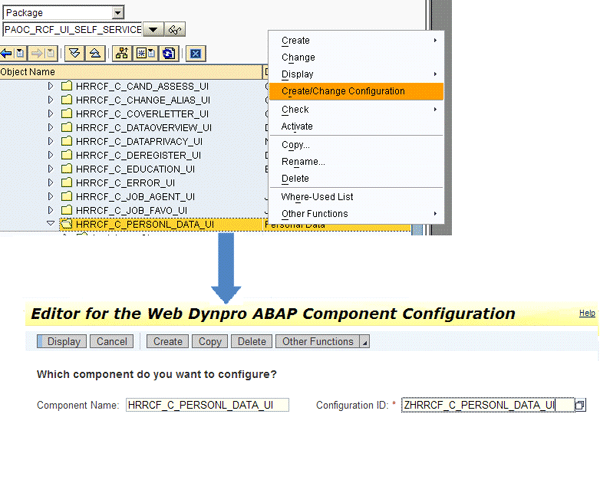The height and width of the screenshot is (493, 600).
Task: Click the glasses display icon beside package name
Action: pos(176,30)
